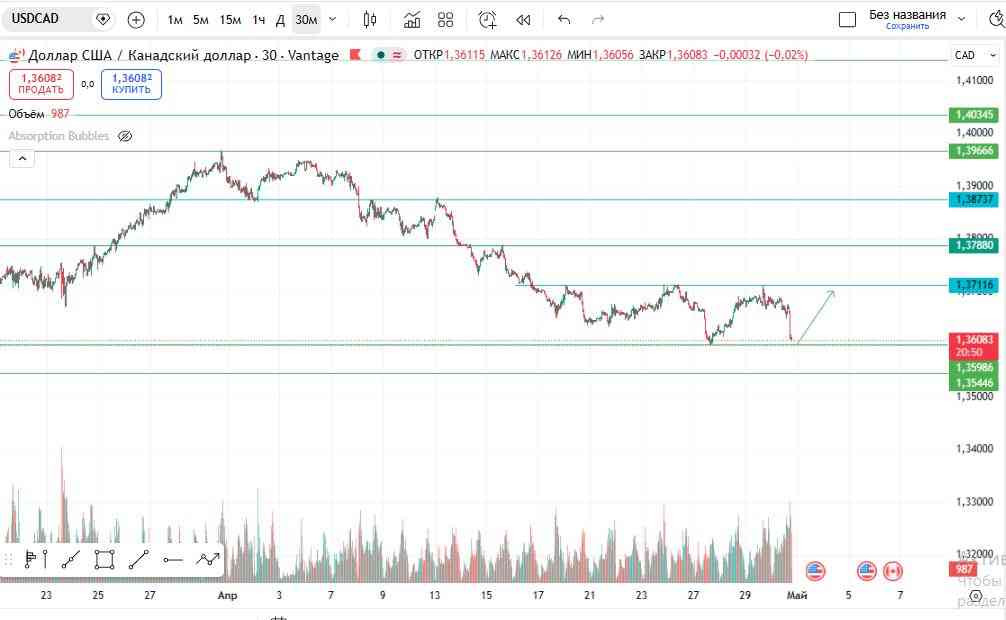Click the Объём volume legend label
Viewport: 1006px width, 620px height.
[26, 114]
